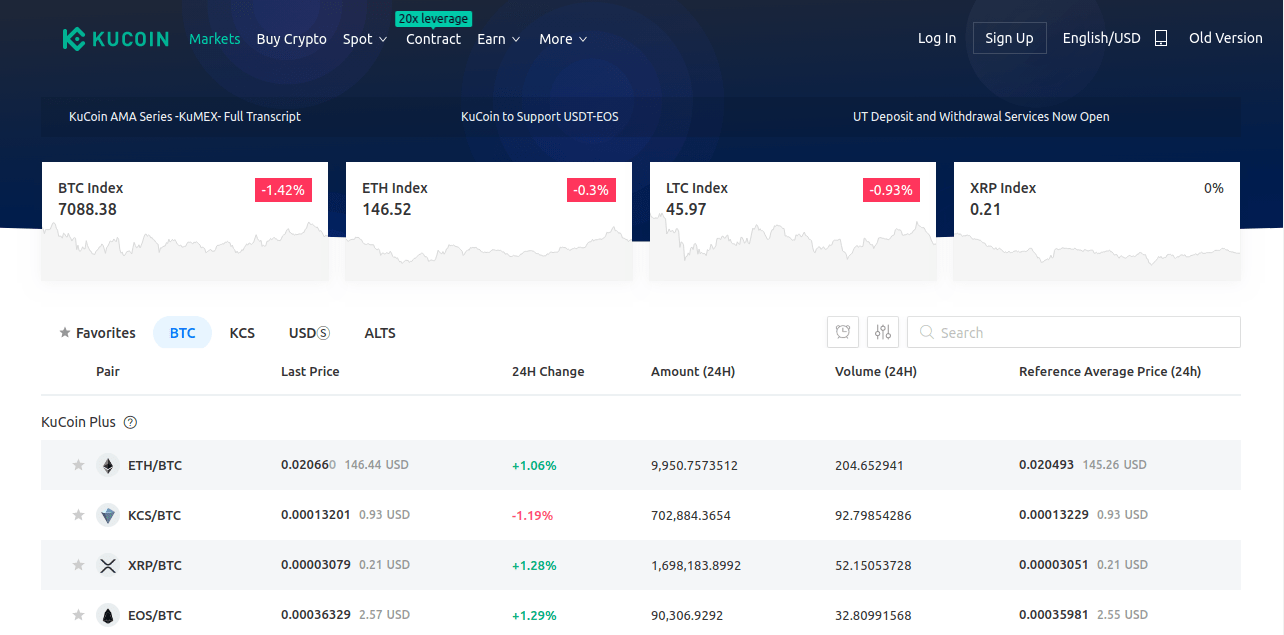The height and width of the screenshot is (635, 1284).
Task: Click the +1.06% change in ETH/BTC row
Action: pos(534,465)
